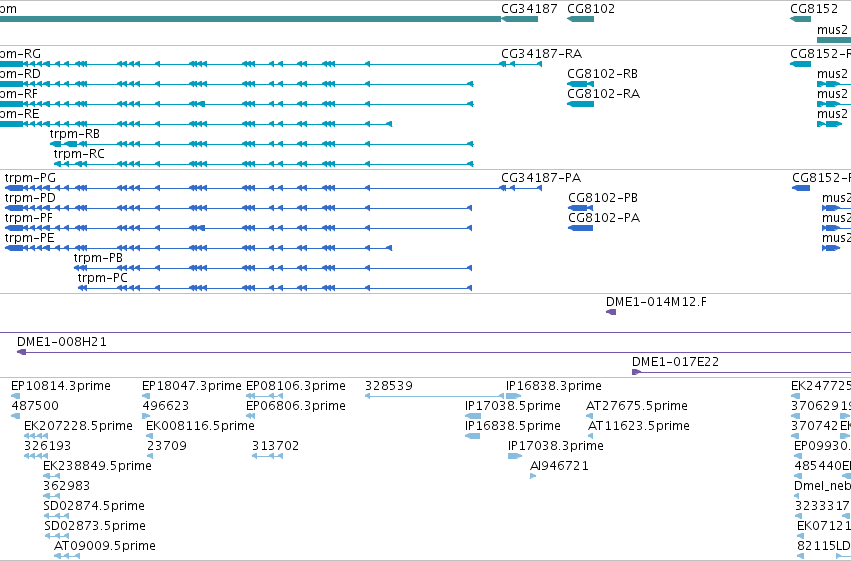
Task: Click the trpm-PG protein label
Action: pyautogui.click(x=30, y=178)
